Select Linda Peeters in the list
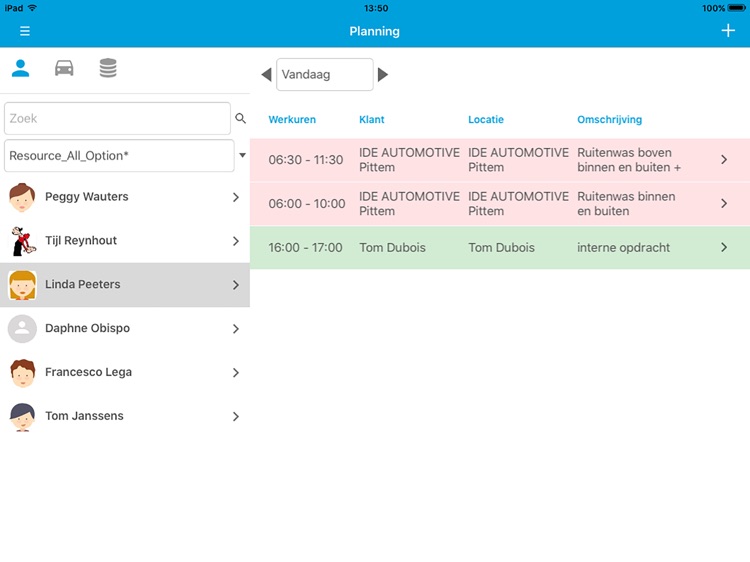The width and height of the screenshot is (750, 562). tap(125, 285)
